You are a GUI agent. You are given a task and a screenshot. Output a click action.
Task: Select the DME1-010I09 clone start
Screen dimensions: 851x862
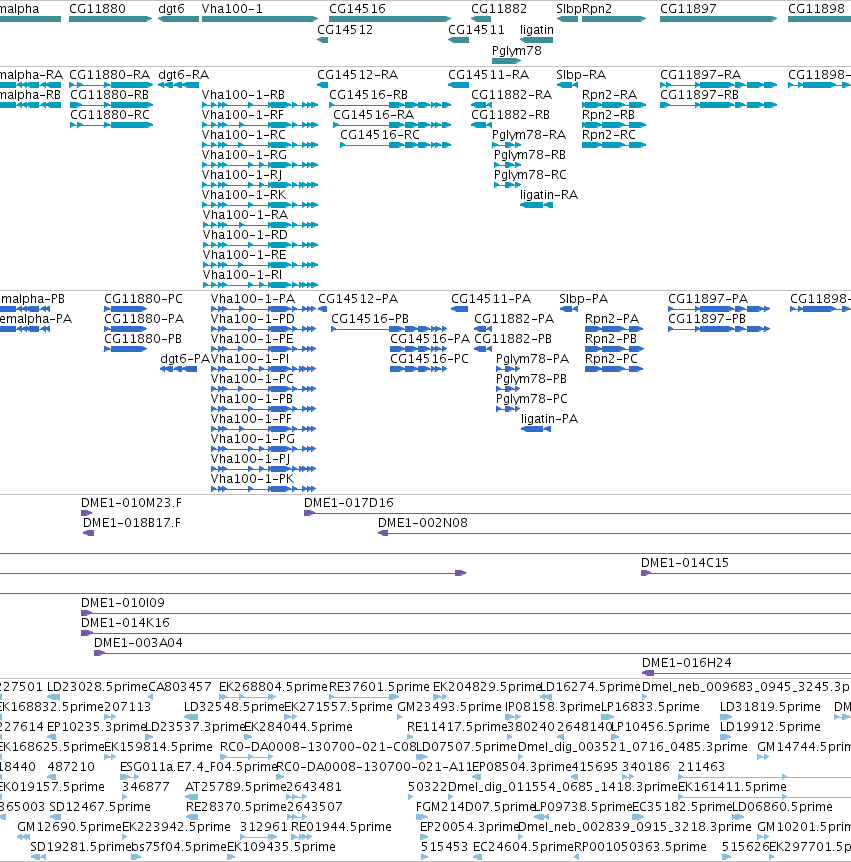tap(86, 613)
